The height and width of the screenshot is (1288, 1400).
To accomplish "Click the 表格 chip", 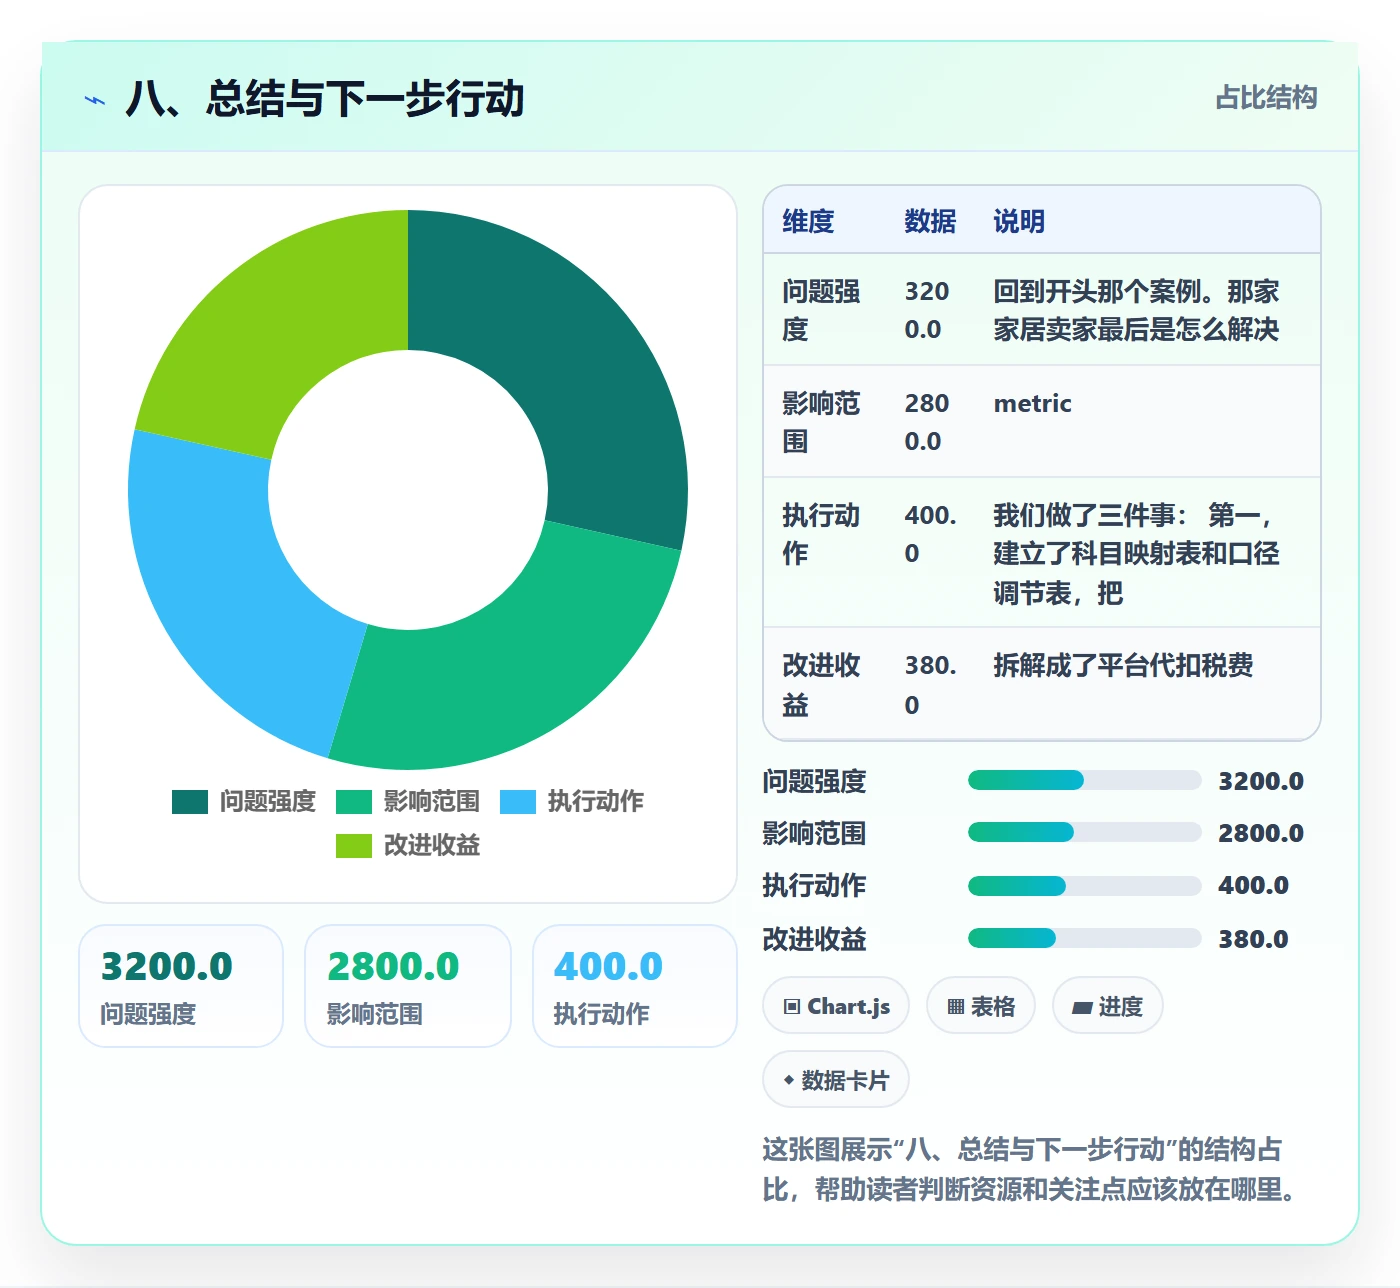I will point(981,1006).
